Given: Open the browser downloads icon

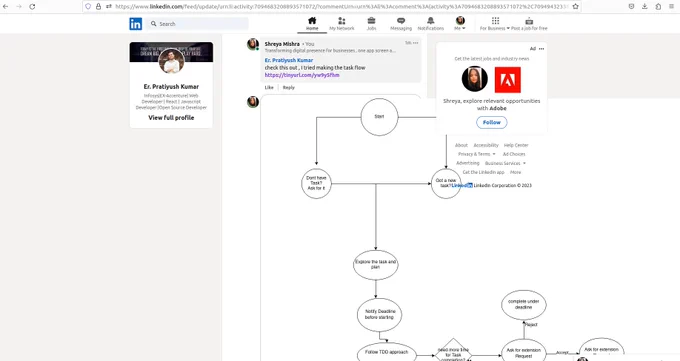Looking at the screenshot, I should click(645, 7).
